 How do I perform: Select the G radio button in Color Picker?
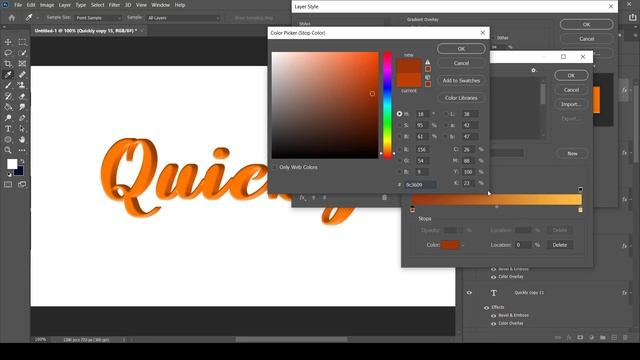pos(399,161)
